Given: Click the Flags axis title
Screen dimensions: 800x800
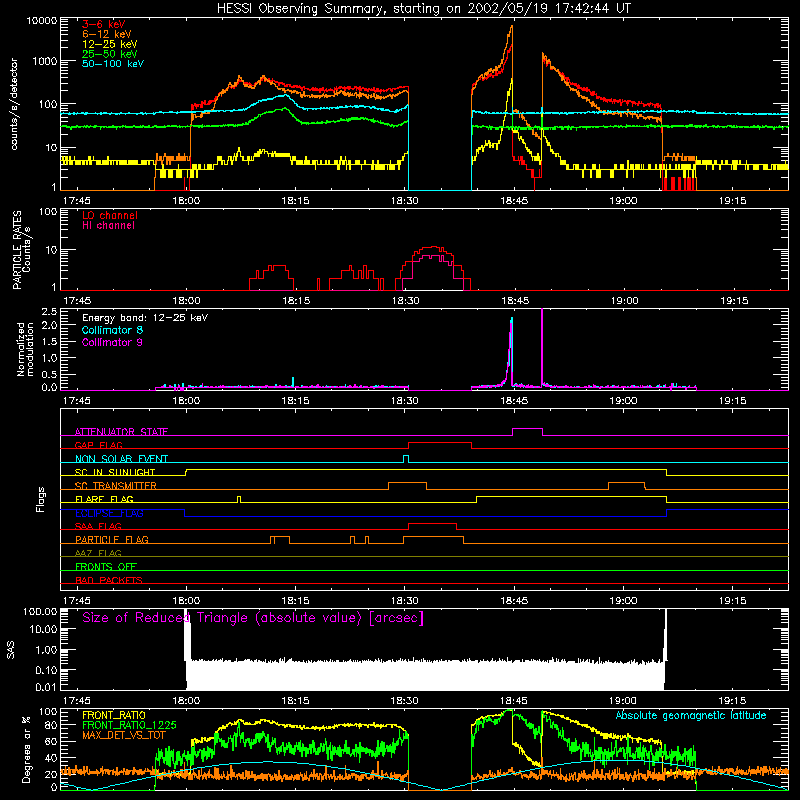Looking at the screenshot, I should click(40, 499).
